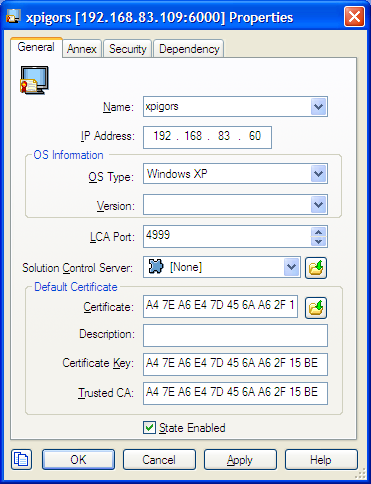The height and width of the screenshot is (484, 371).
Task: Expand the Name dropdown
Action: pos(318,107)
